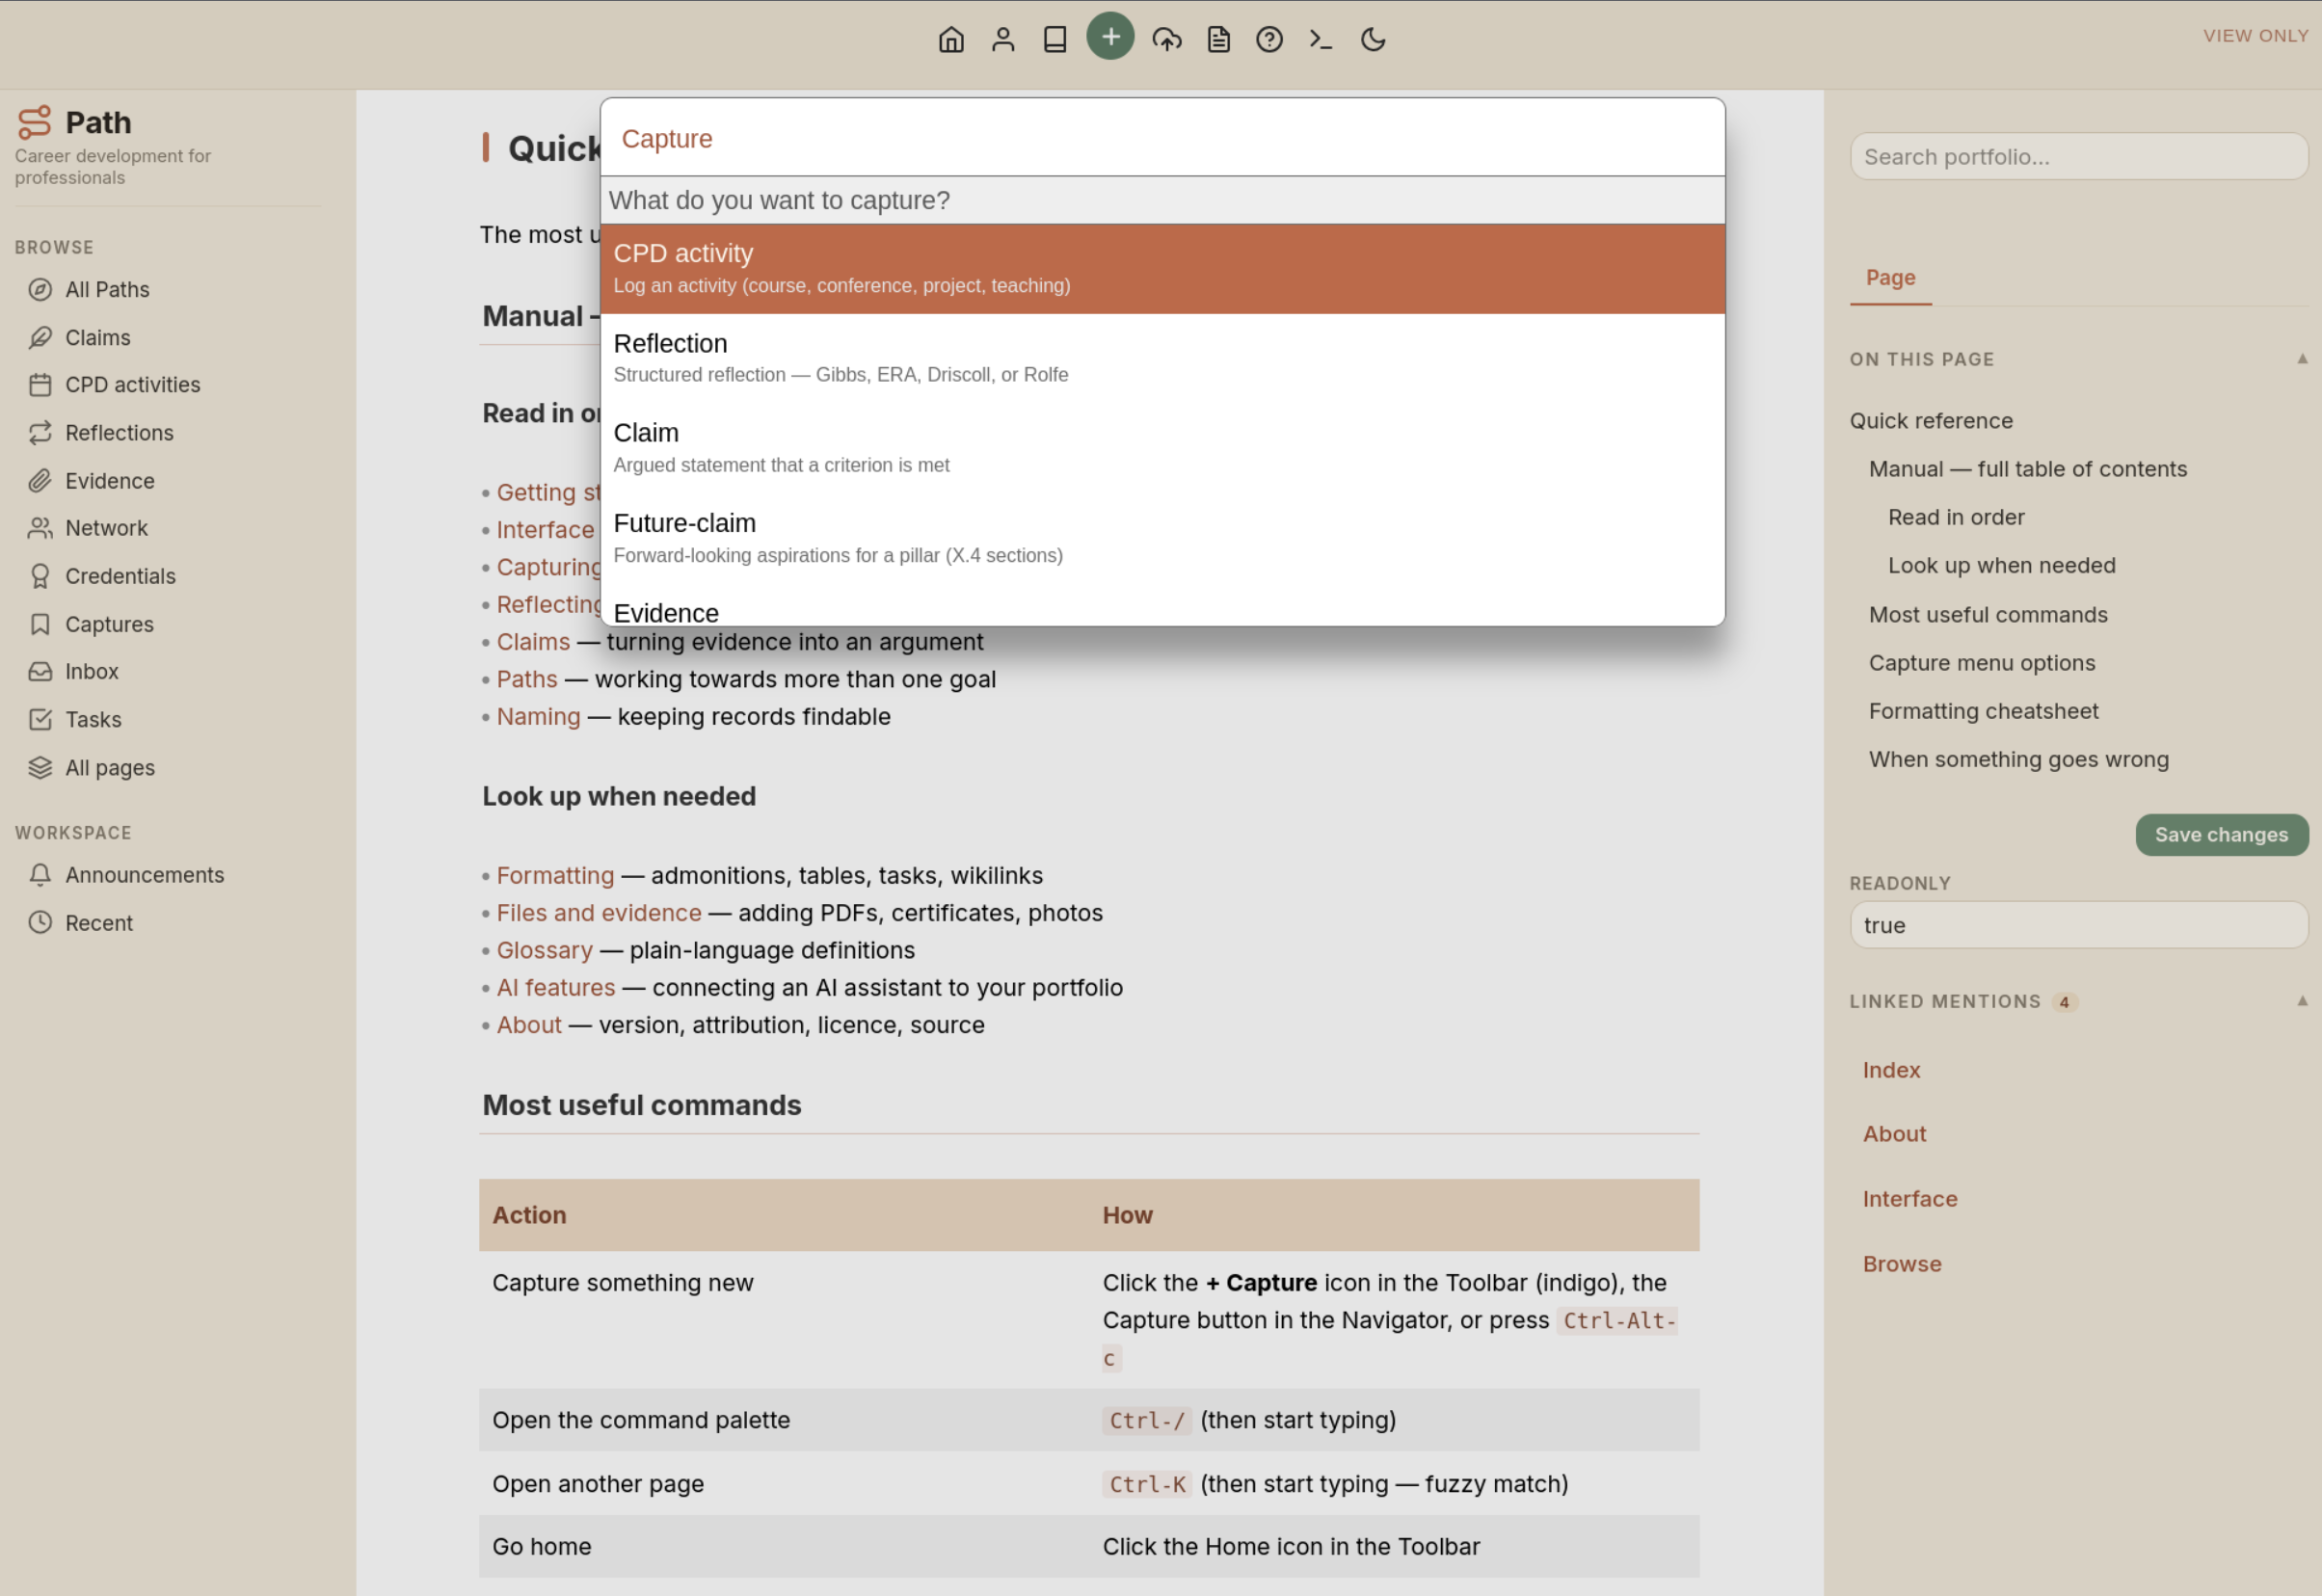The width and height of the screenshot is (2322, 1596).
Task: Open the Index linked mention
Action: [x=1891, y=1070]
